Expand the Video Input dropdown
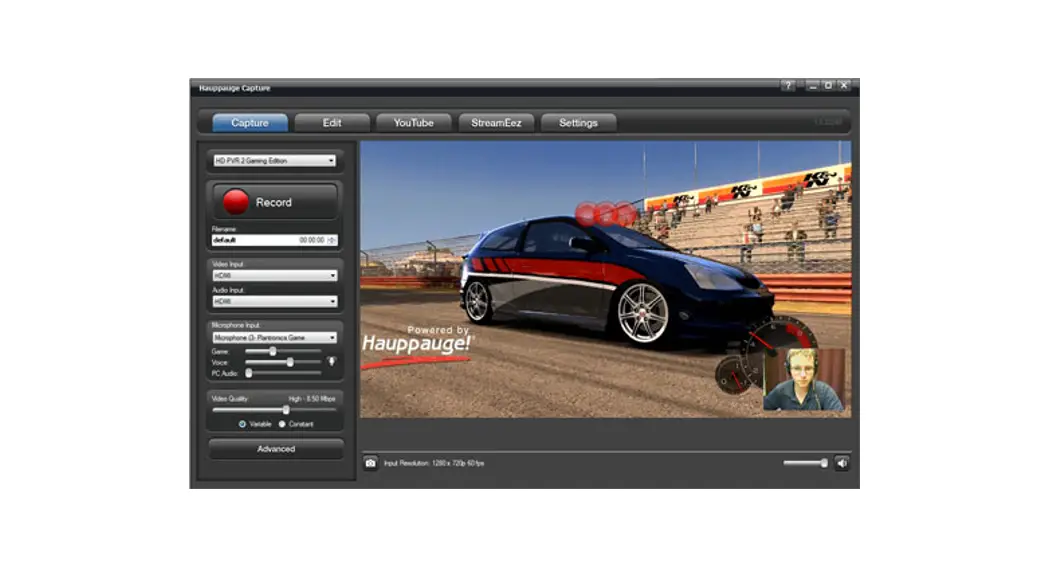Screen dimensions: 1050x568 click(x=274, y=275)
